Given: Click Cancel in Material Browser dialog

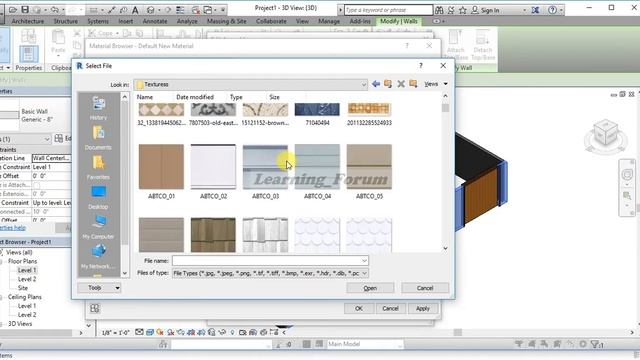Looking at the screenshot, I should [390, 309].
